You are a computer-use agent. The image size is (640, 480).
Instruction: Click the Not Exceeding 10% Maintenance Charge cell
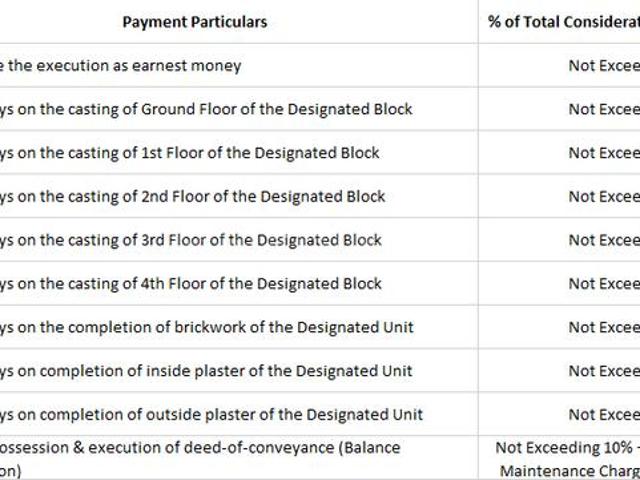tap(568, 459)
